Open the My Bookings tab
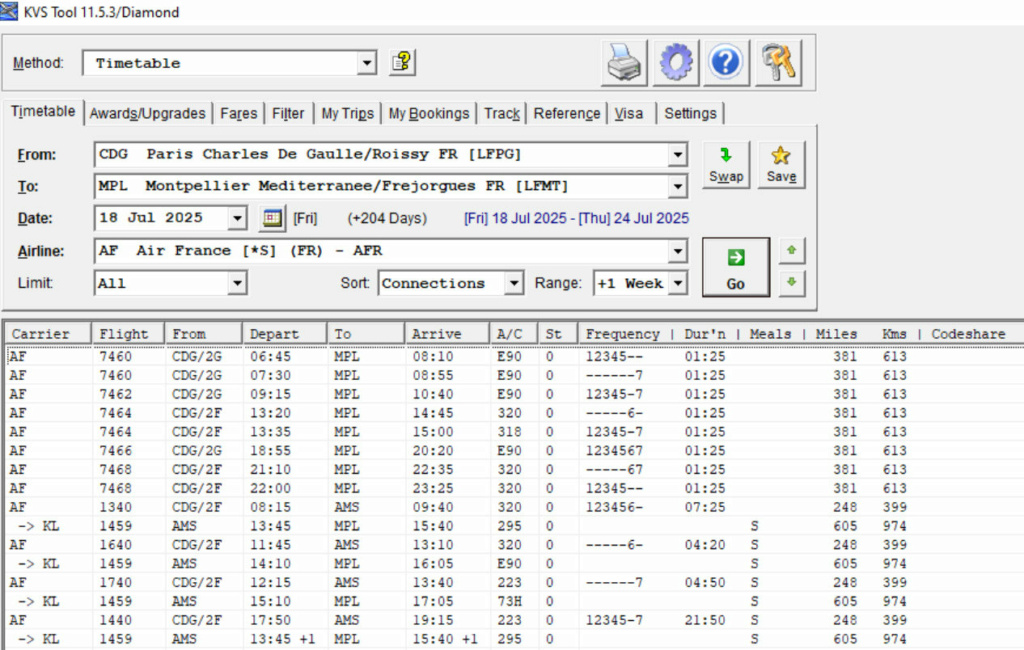1024x650 pixels. pyautogui.click(x=429, y=114)
